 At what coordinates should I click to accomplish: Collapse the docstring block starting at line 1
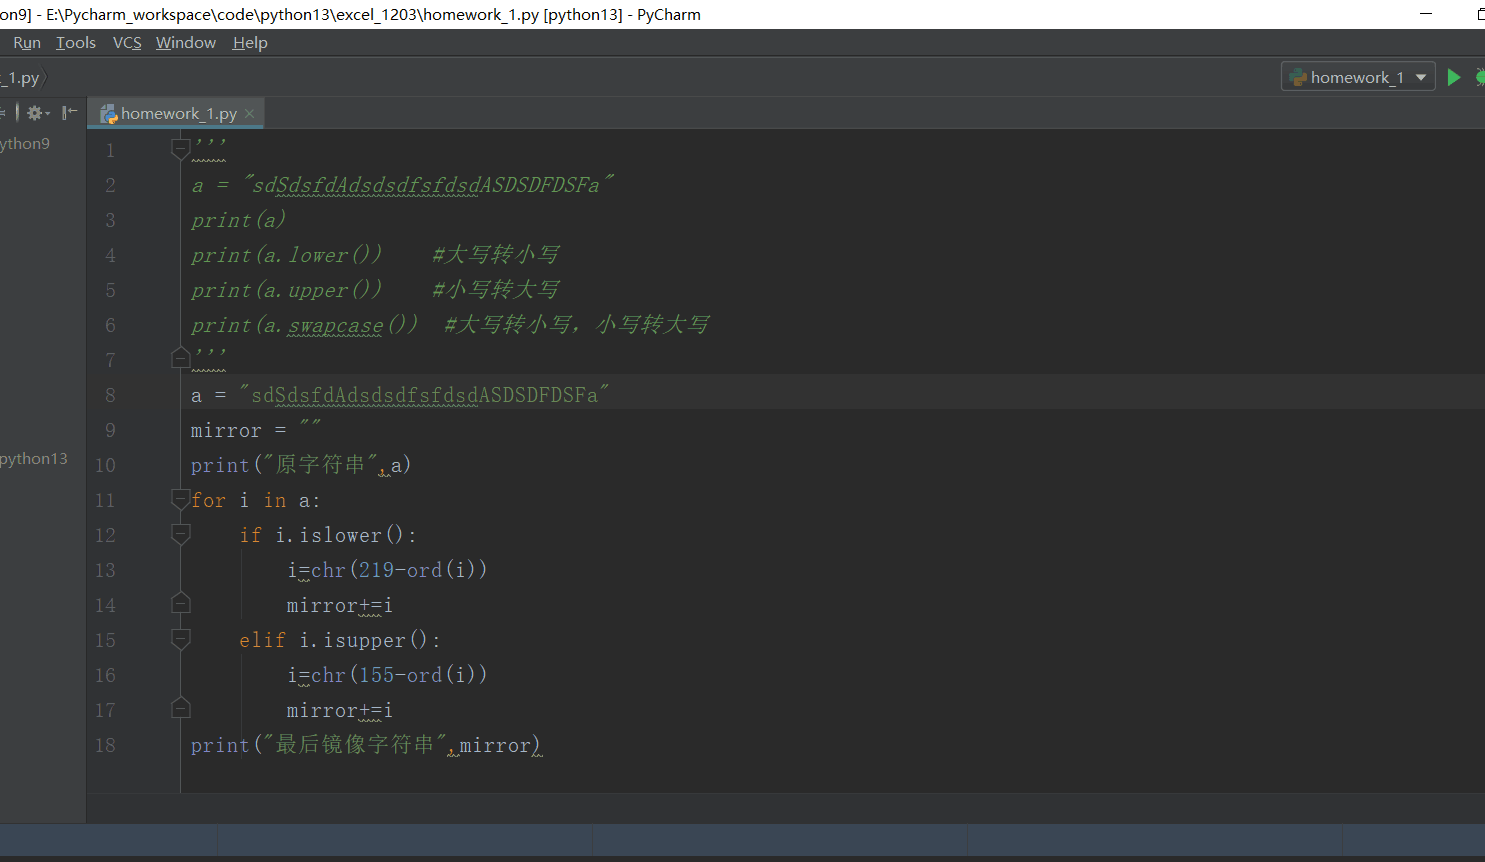click(180, 150)
